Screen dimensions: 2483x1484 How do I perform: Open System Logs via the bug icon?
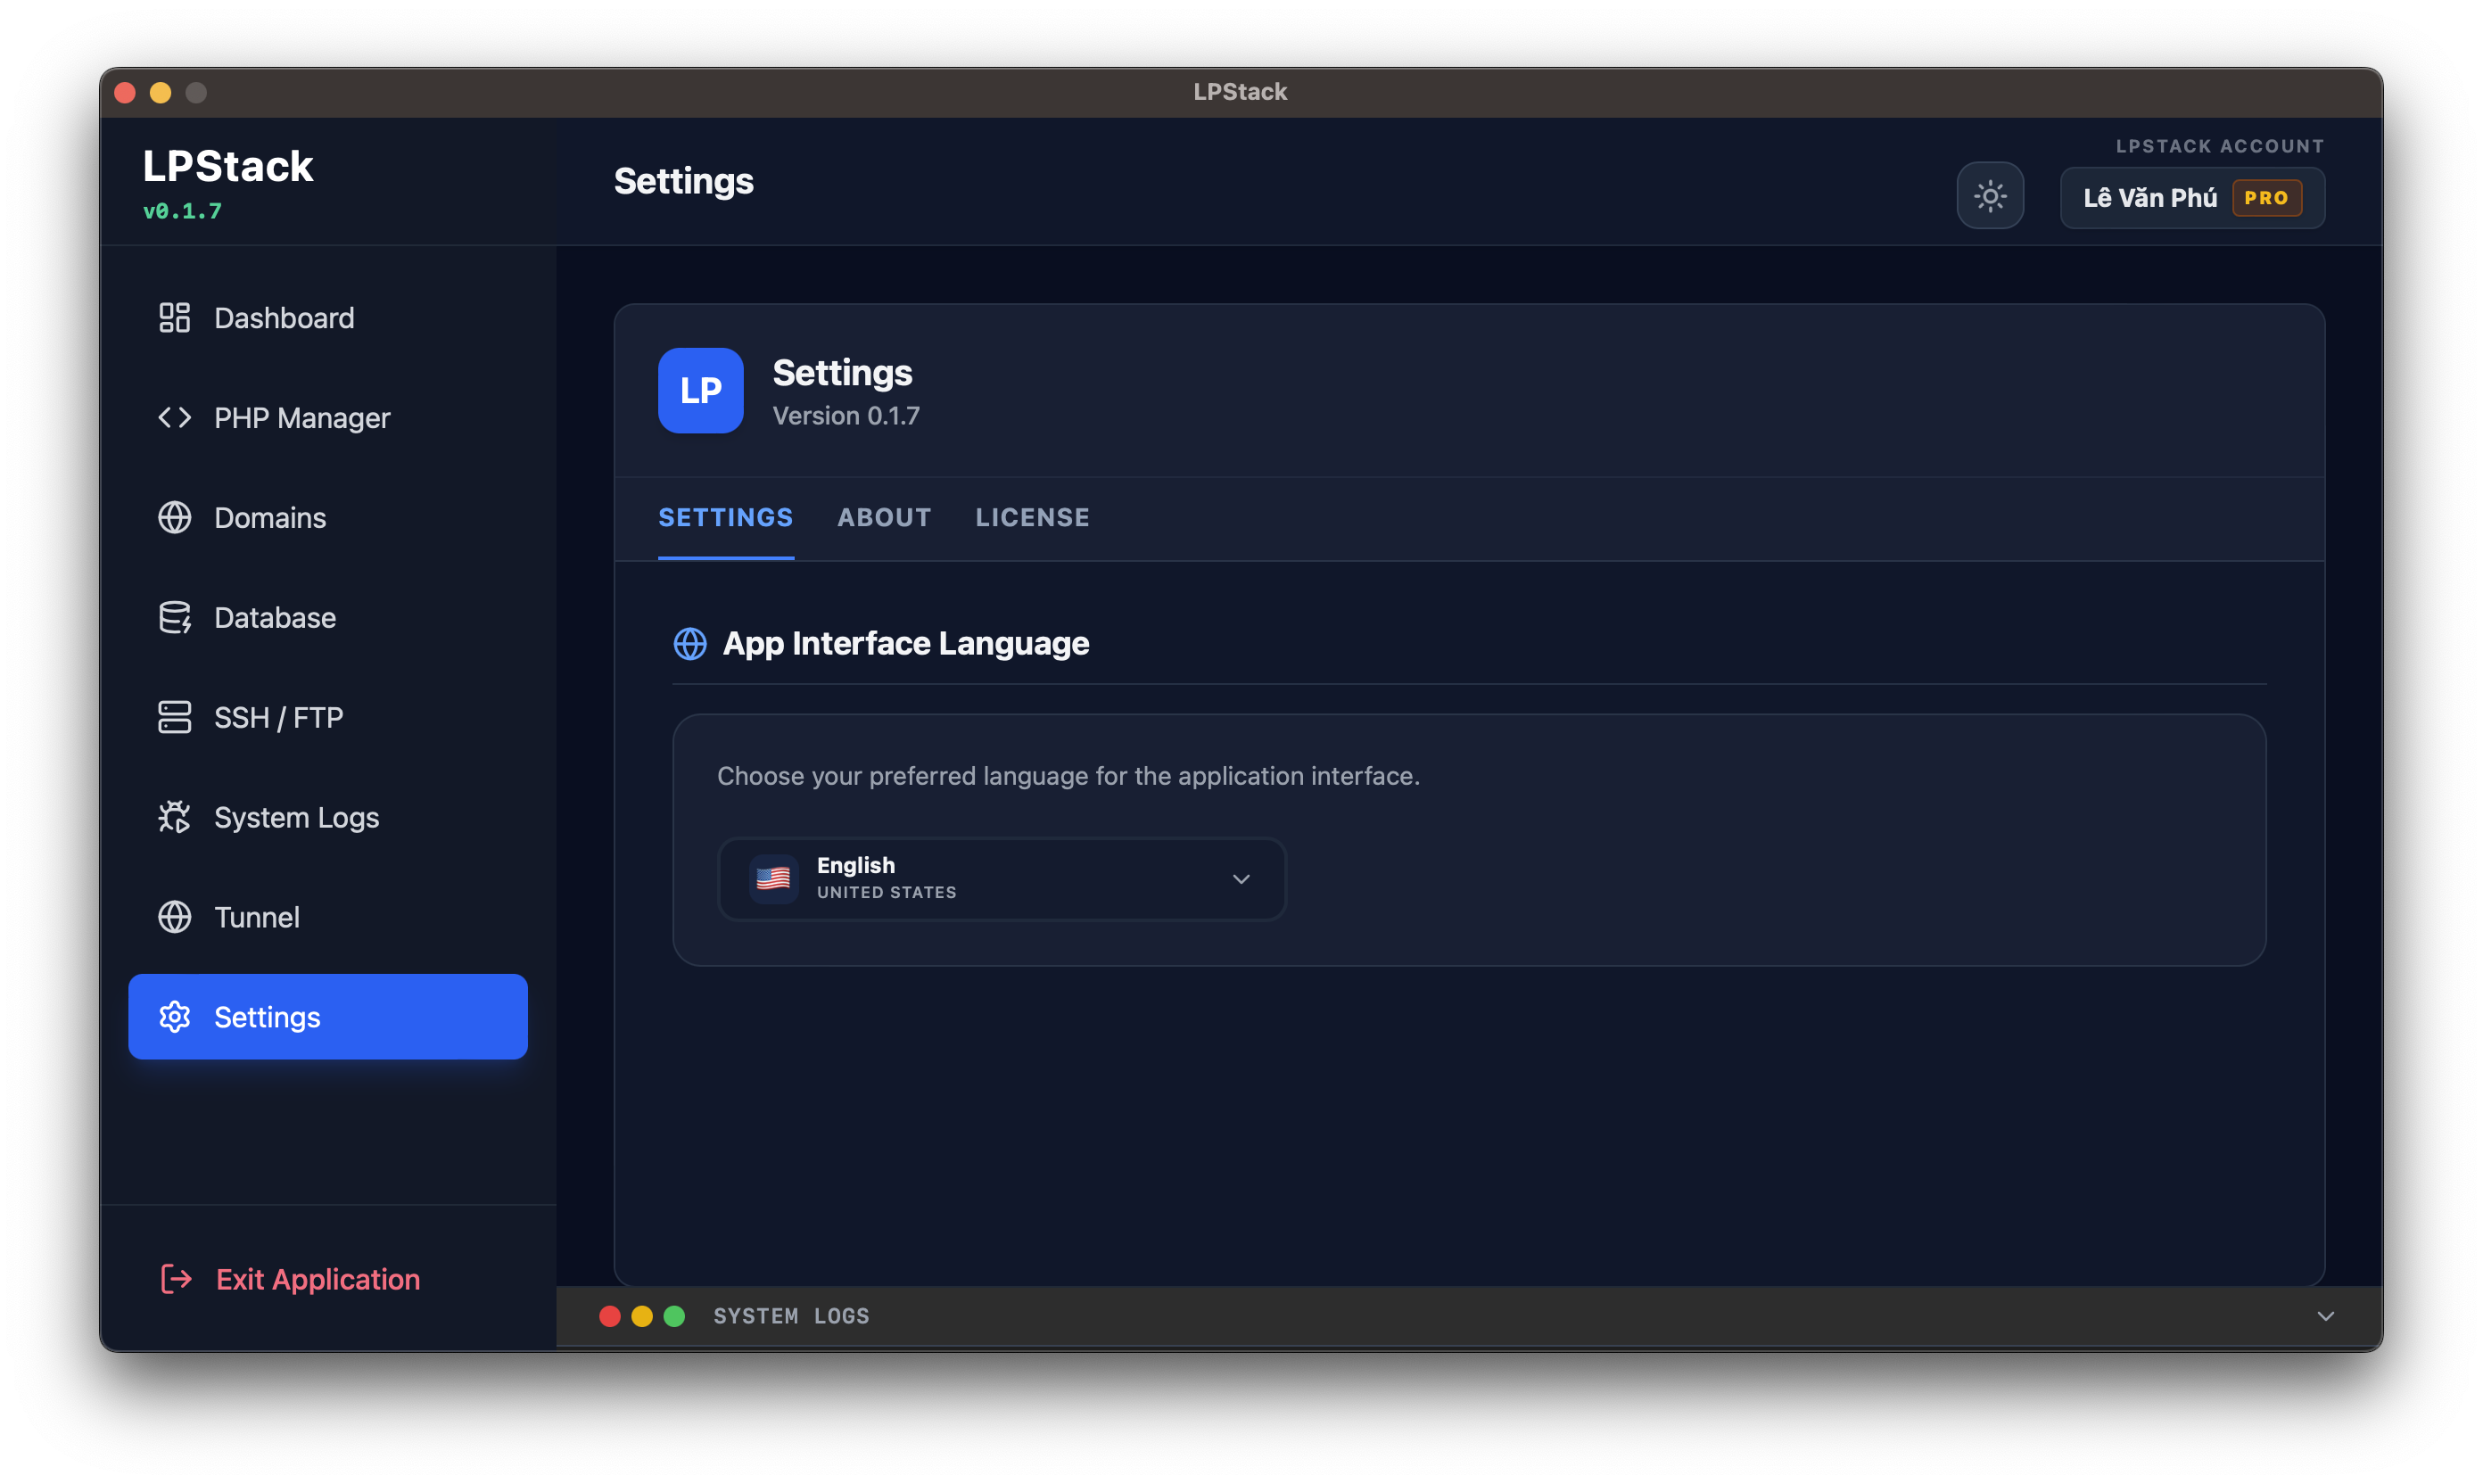(174, 817)
